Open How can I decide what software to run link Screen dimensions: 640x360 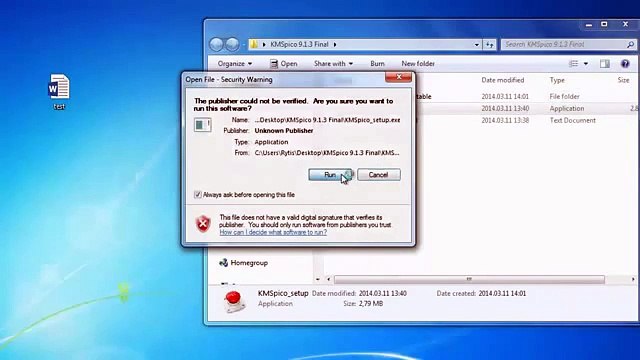[273, 232]
